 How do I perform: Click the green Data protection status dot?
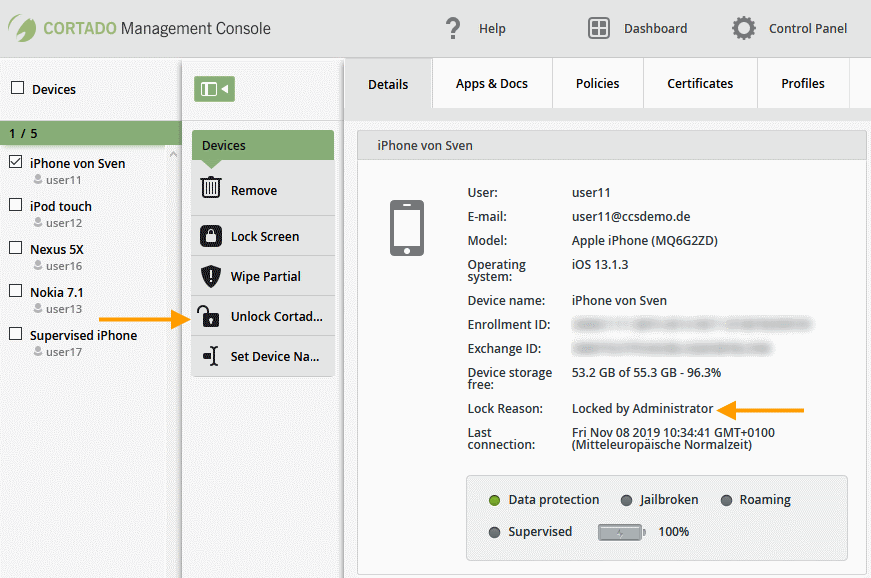point(494,500)
